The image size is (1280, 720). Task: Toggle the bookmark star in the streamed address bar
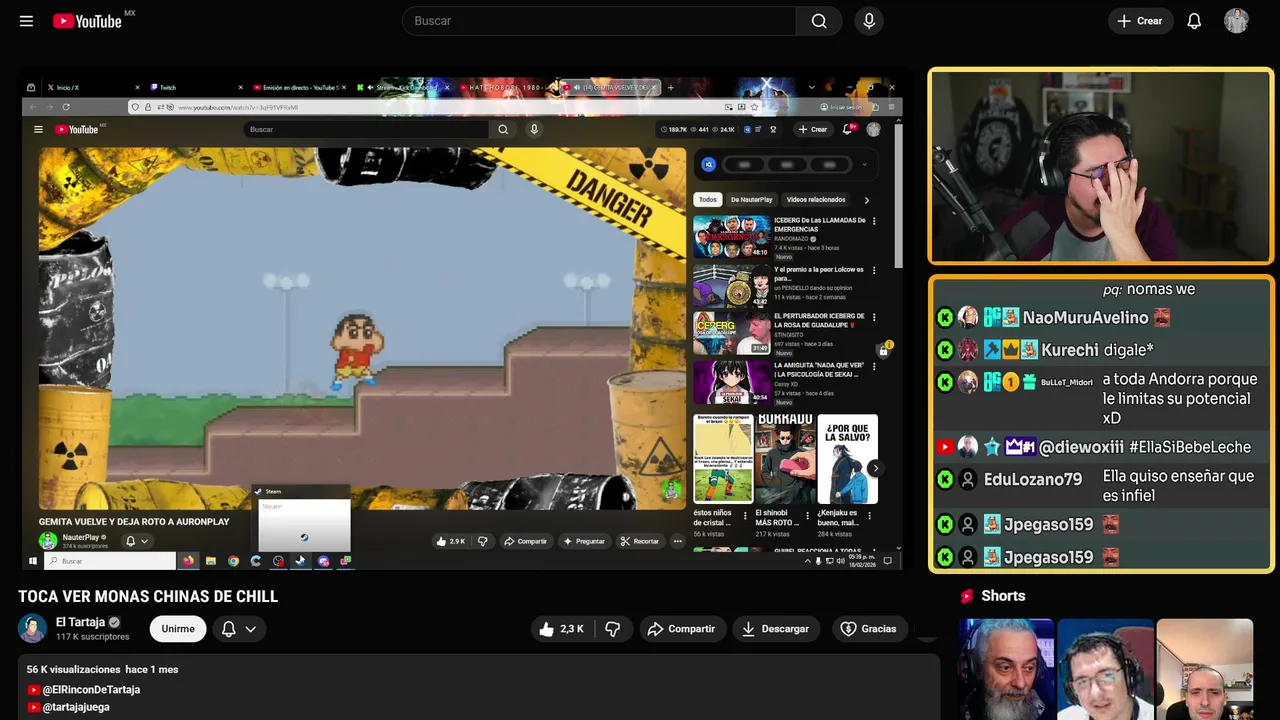(x=755, y=107)
